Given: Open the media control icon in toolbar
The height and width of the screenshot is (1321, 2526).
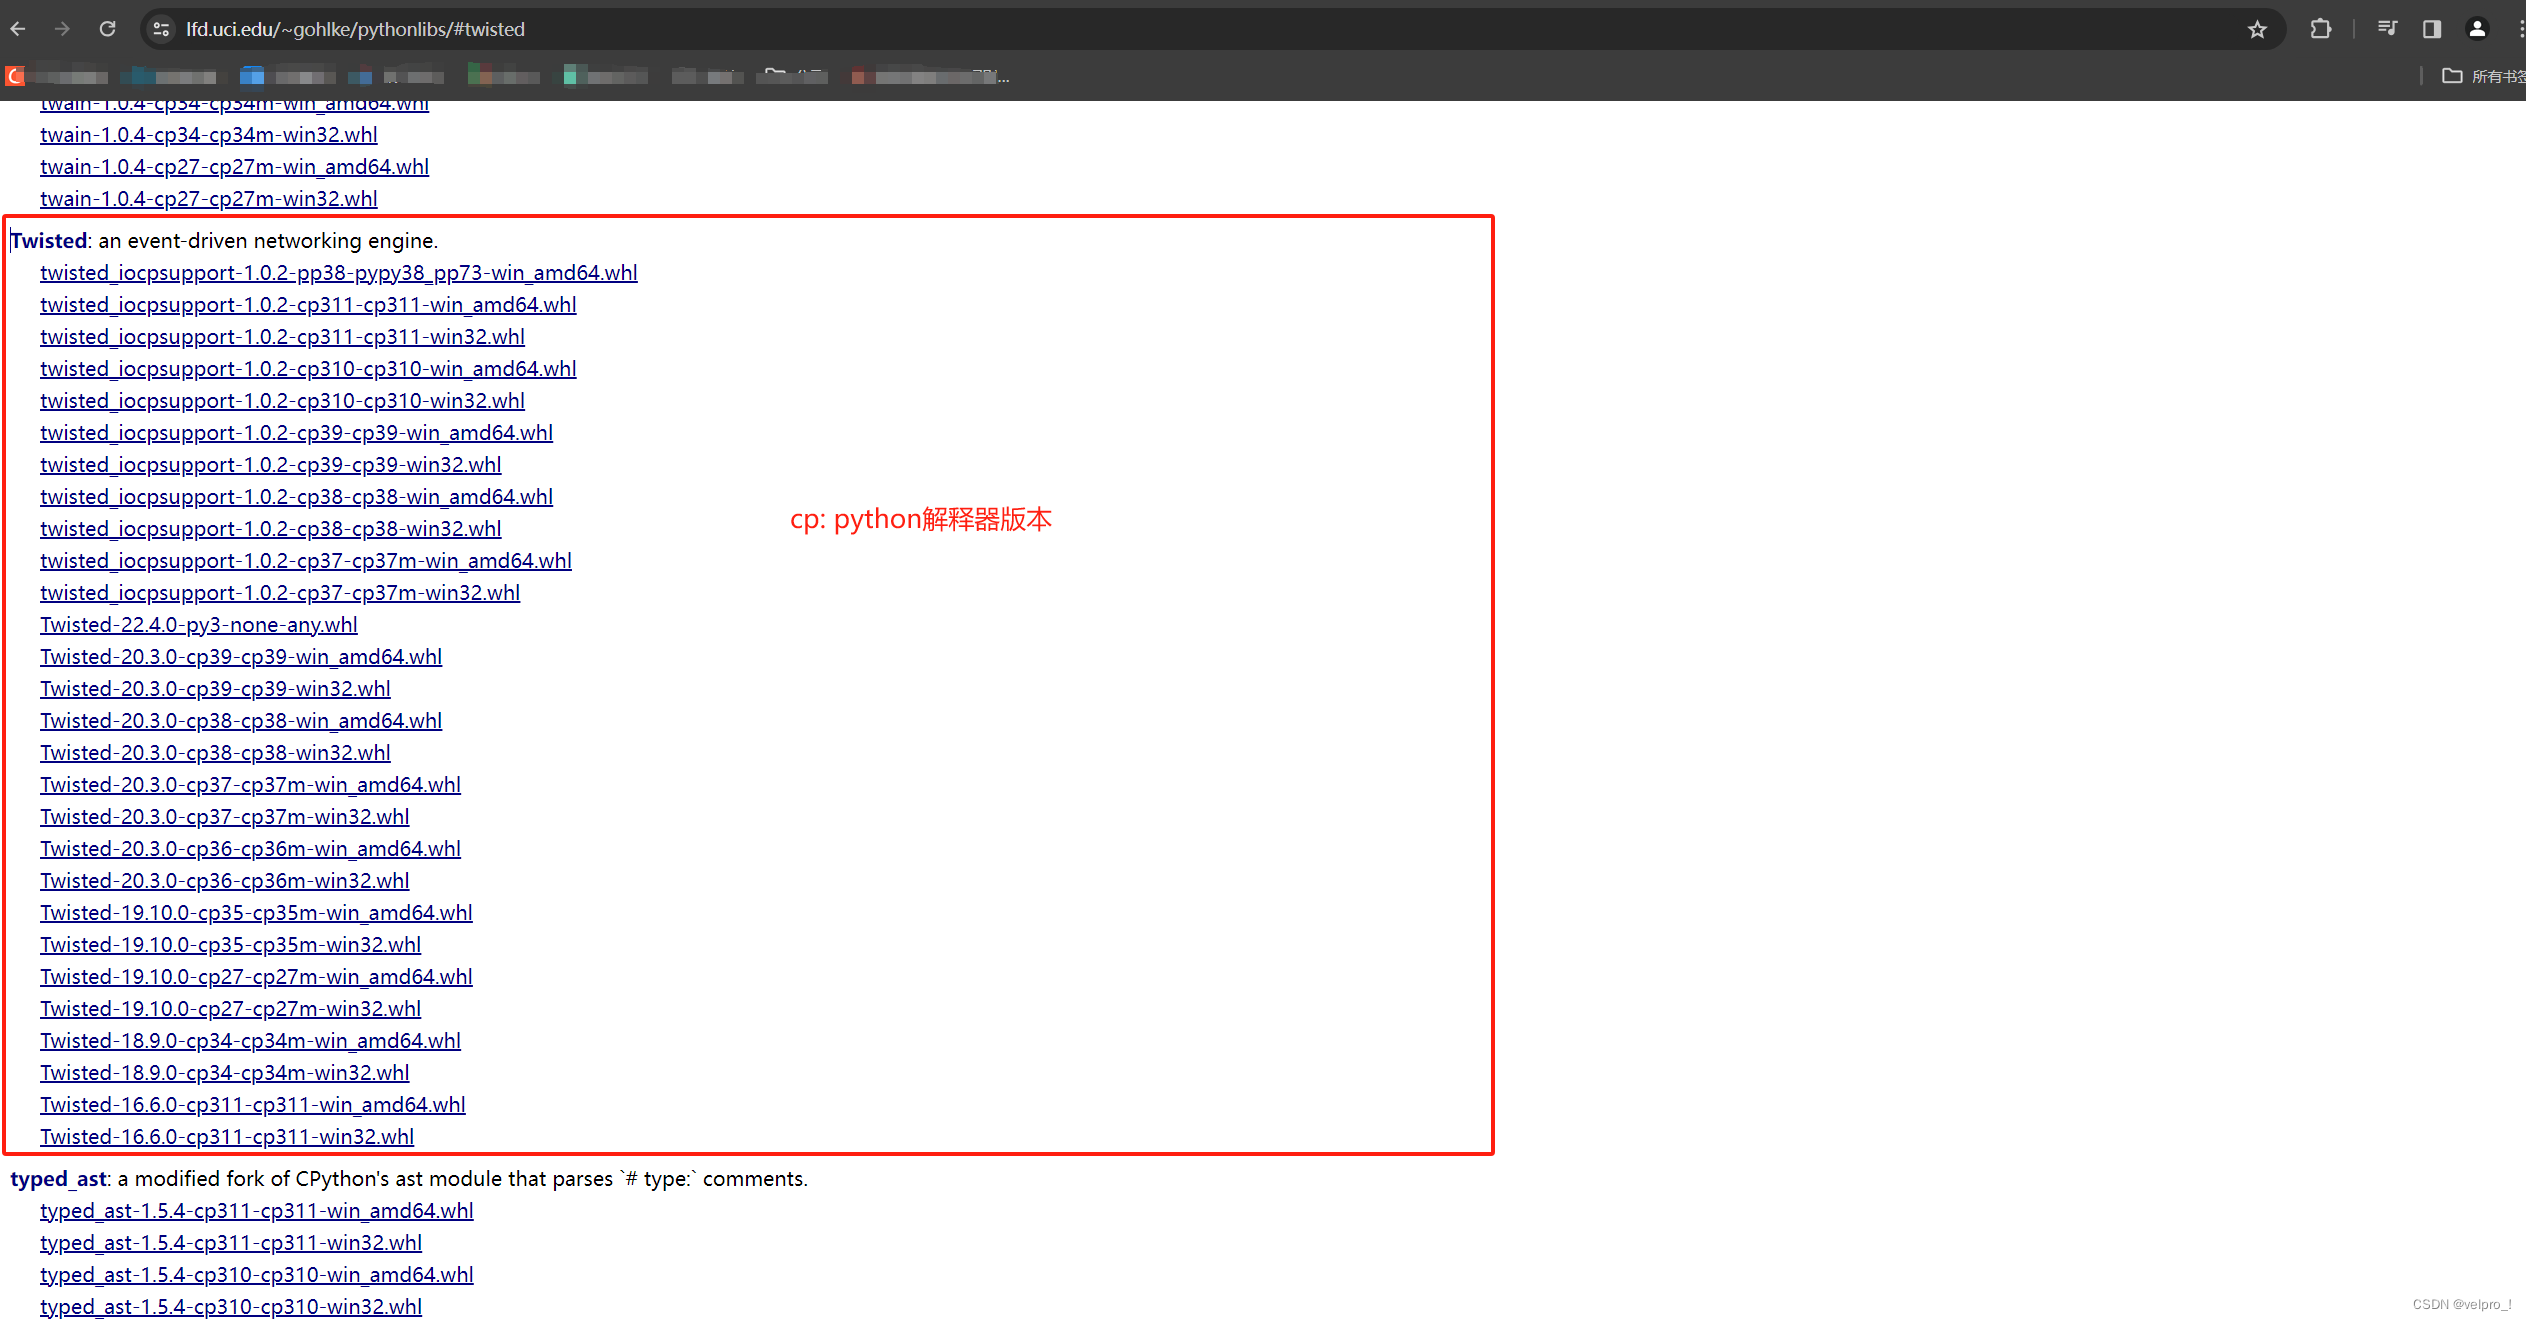Looking at the screenshot, I should pos(2387,29).
